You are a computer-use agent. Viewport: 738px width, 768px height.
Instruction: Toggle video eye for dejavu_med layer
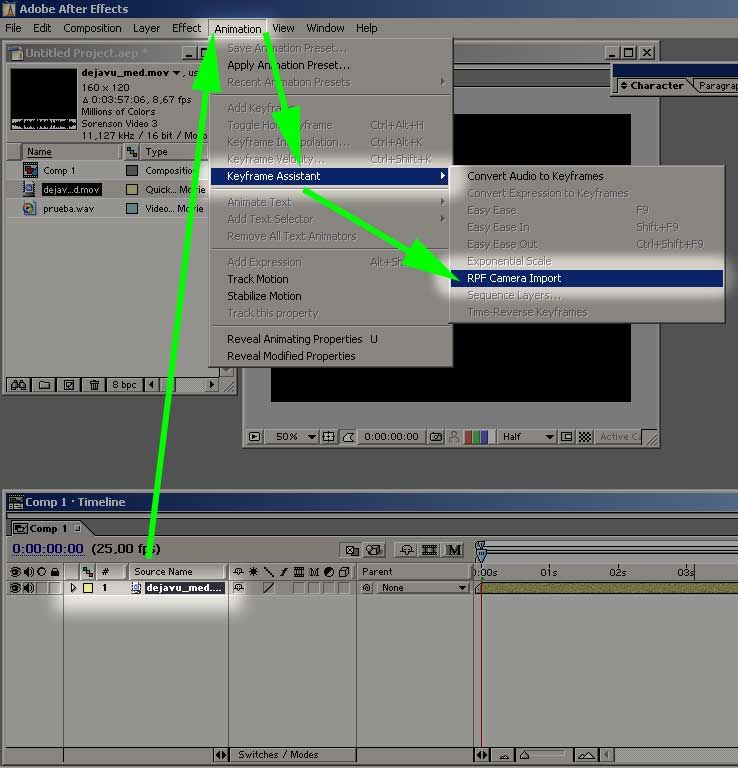tap(15, 588)
